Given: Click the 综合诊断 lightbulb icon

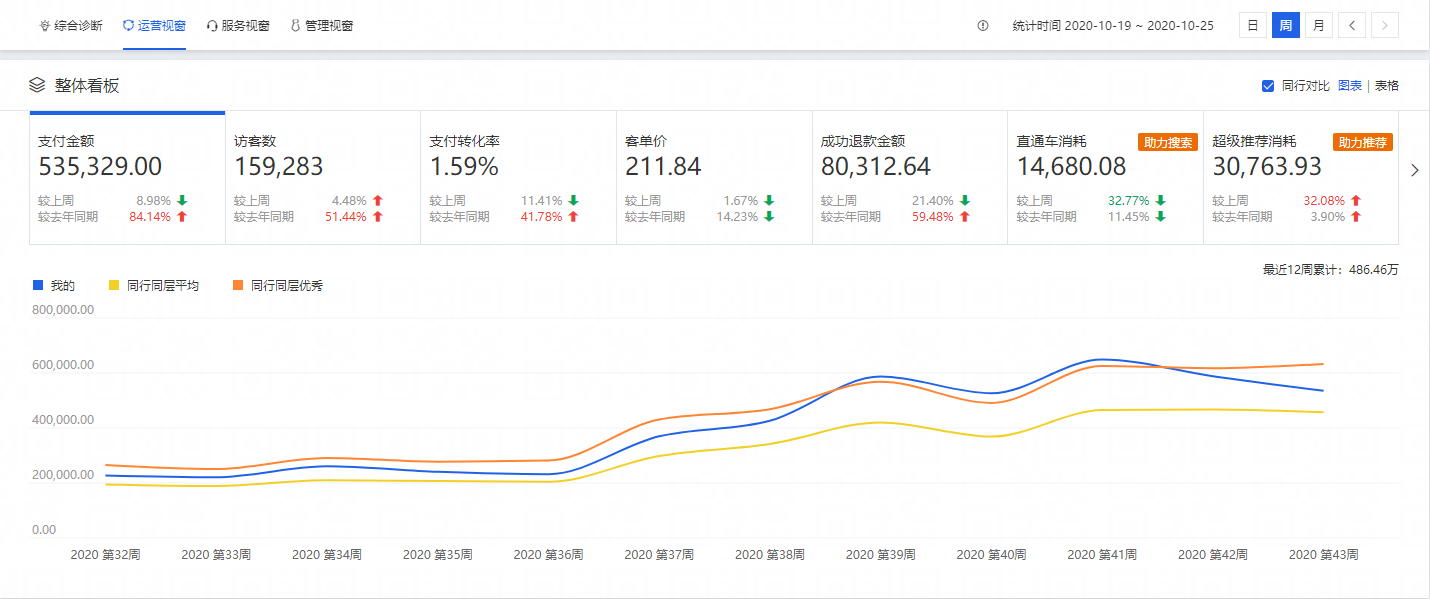Looking at the screenshot, I should tap(44, 26).
